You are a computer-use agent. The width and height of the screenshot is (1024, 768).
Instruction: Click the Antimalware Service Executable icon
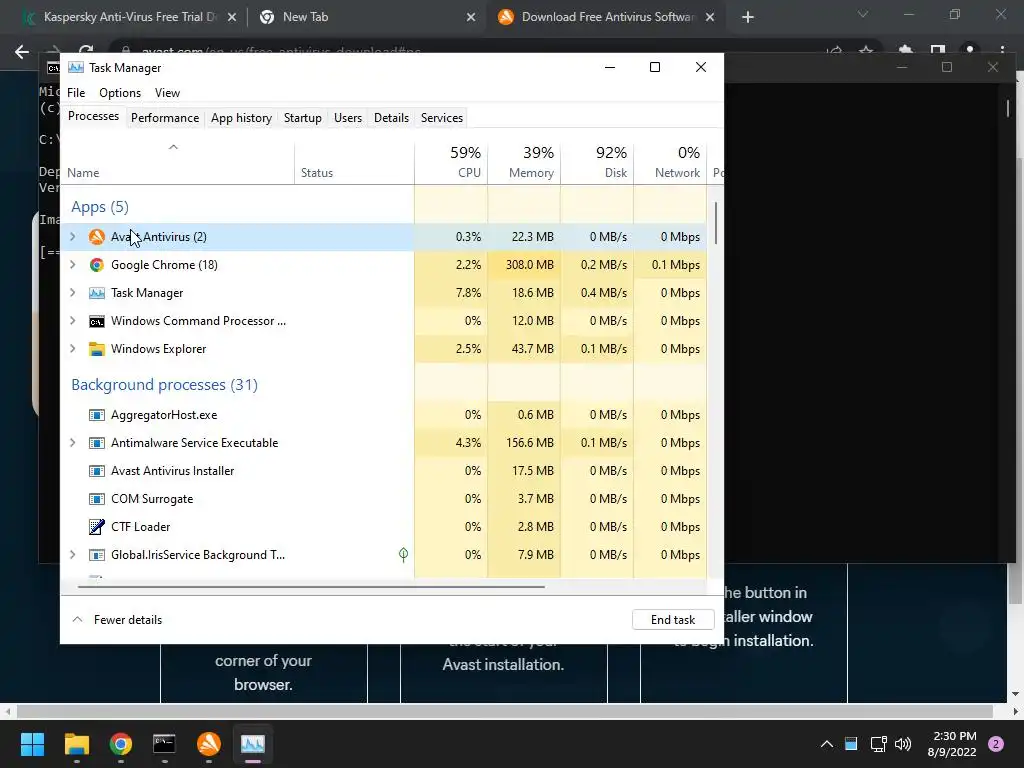[x=97, y=443]
